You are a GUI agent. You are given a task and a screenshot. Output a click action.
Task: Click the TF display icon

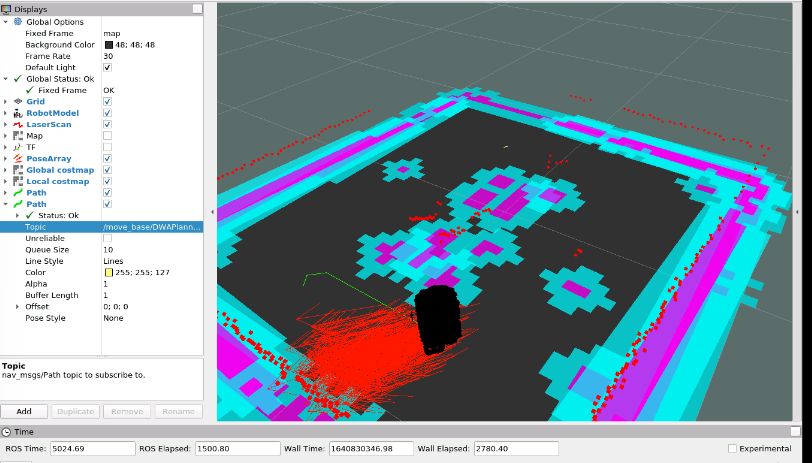(18, 147)
